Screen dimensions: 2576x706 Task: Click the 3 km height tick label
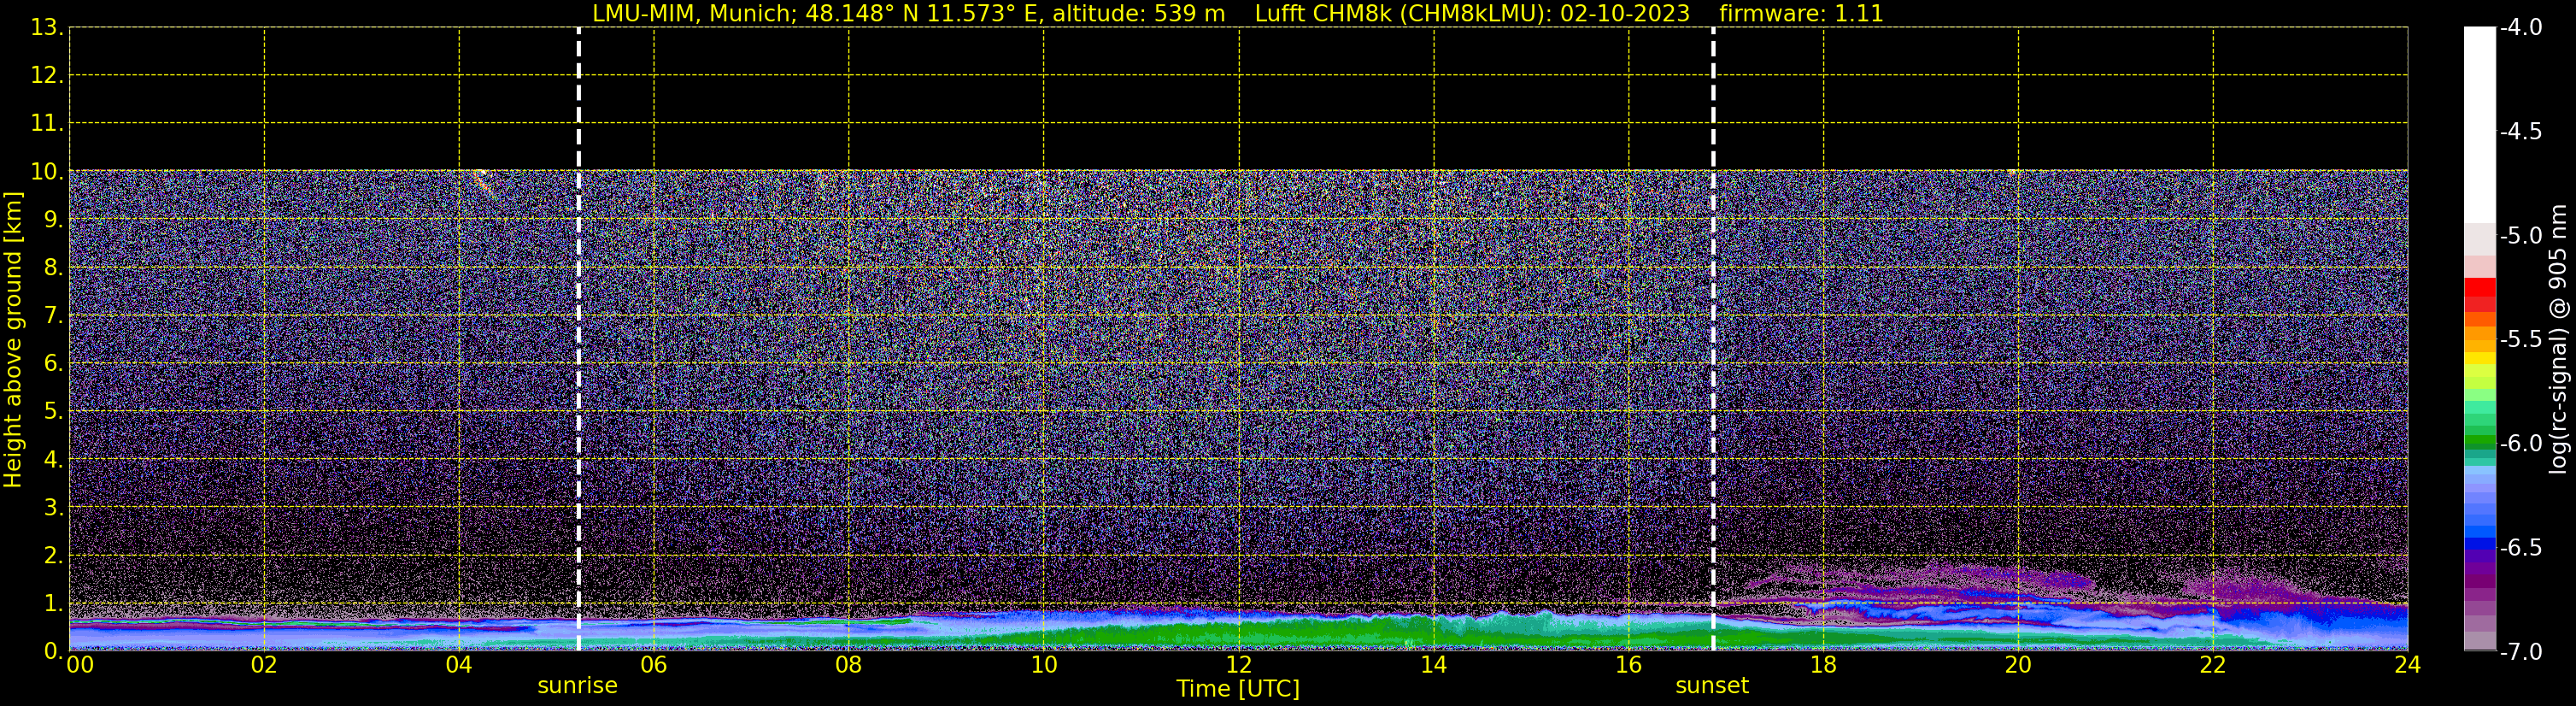click(53, 508)
